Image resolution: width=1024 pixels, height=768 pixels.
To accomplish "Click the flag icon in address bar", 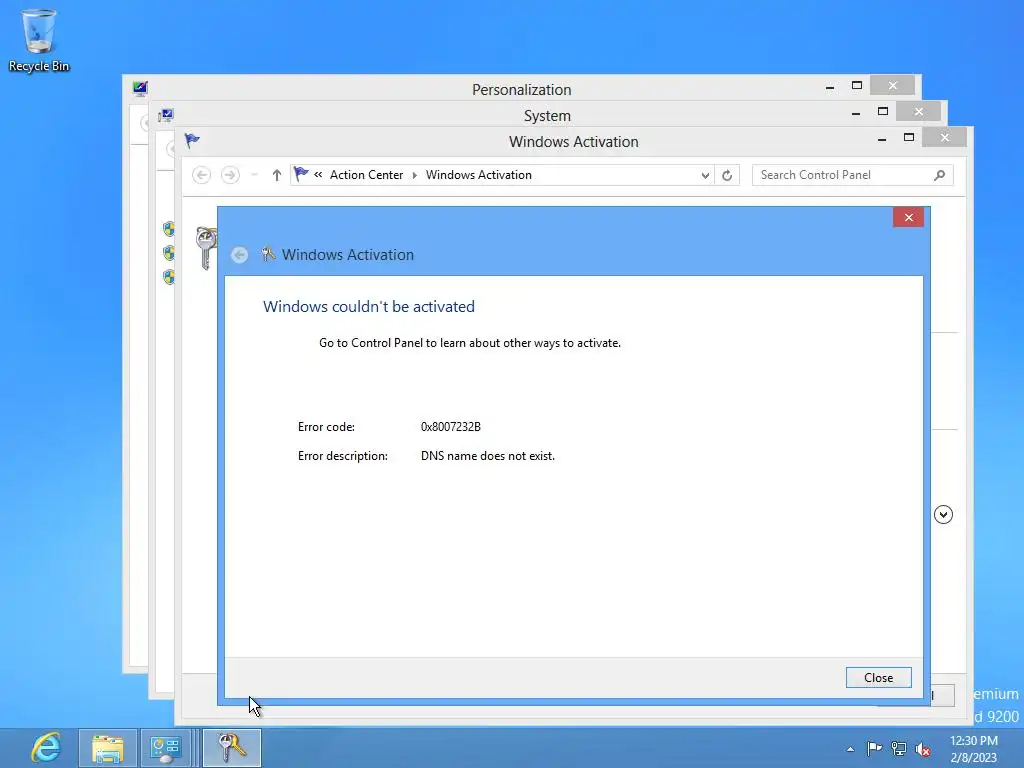I will coord(301,174).
